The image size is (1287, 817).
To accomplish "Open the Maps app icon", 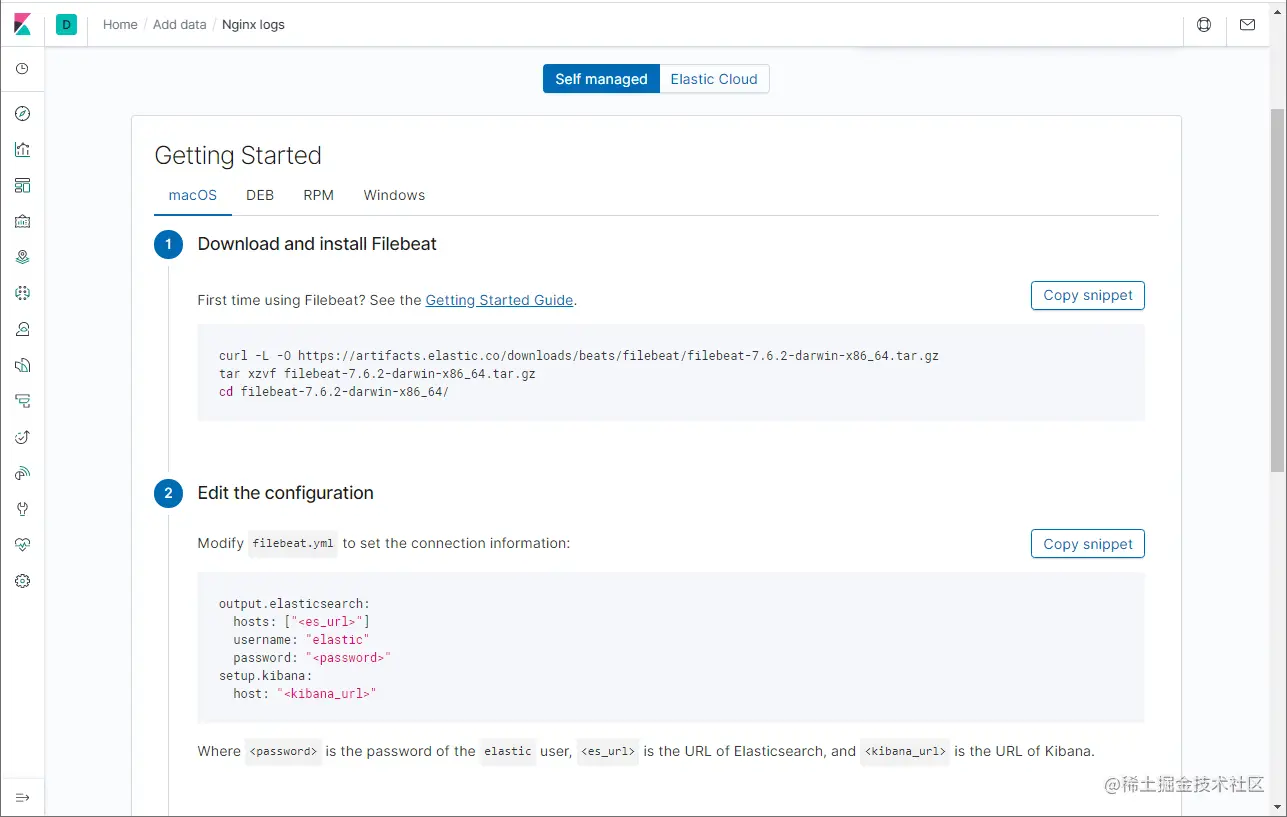I will pos(23,257).
